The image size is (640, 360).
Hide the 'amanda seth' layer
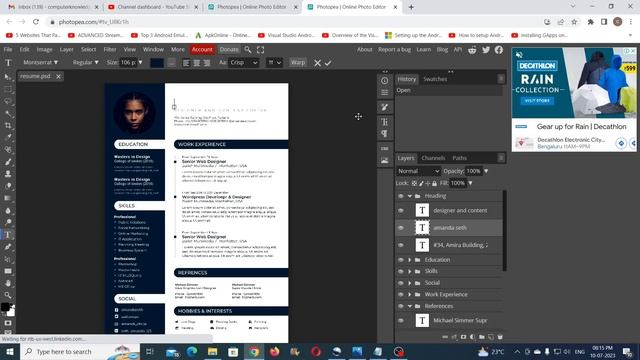(x=401, y=228)
